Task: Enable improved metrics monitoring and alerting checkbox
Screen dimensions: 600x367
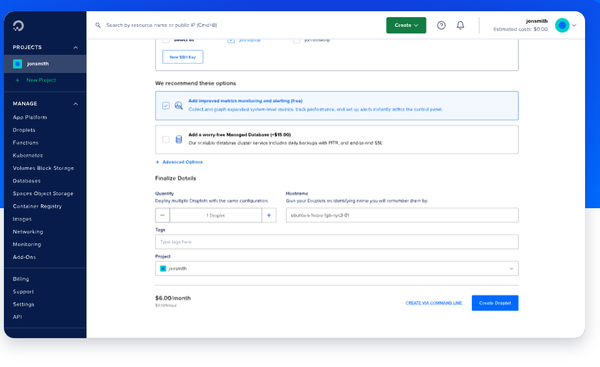Action: [166, 106]
